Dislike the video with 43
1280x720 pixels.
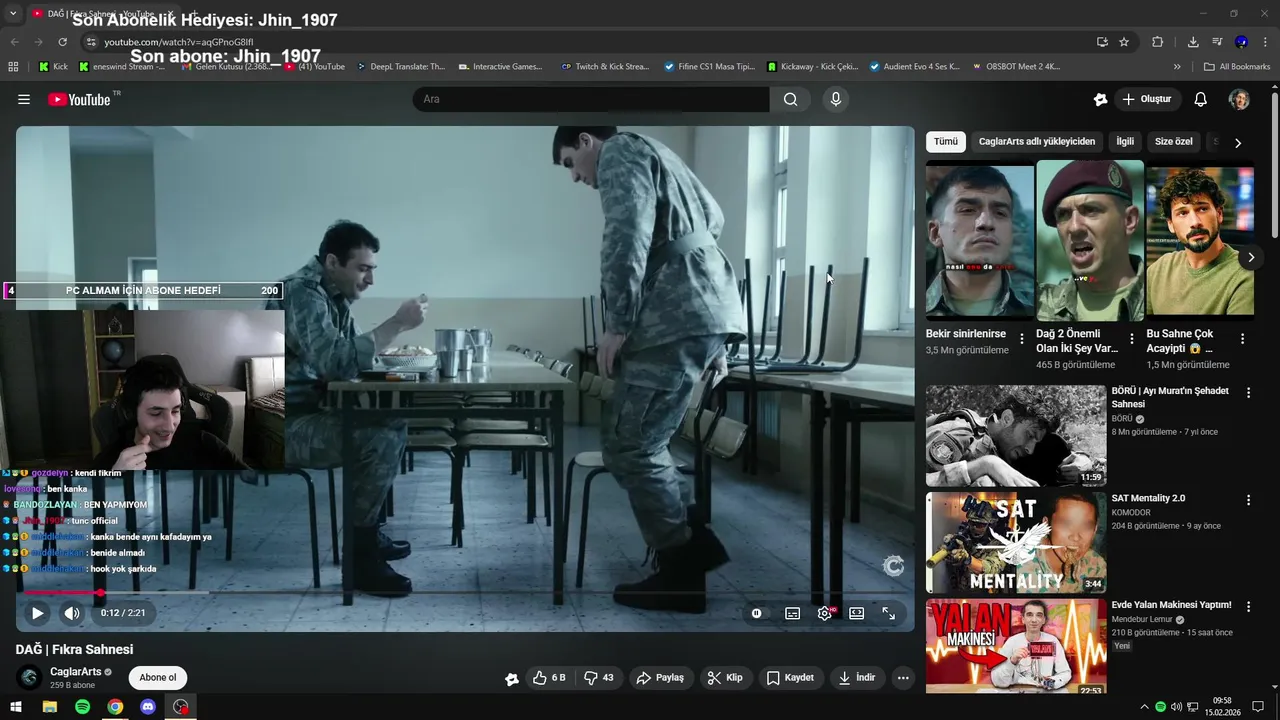coord(599,678)
